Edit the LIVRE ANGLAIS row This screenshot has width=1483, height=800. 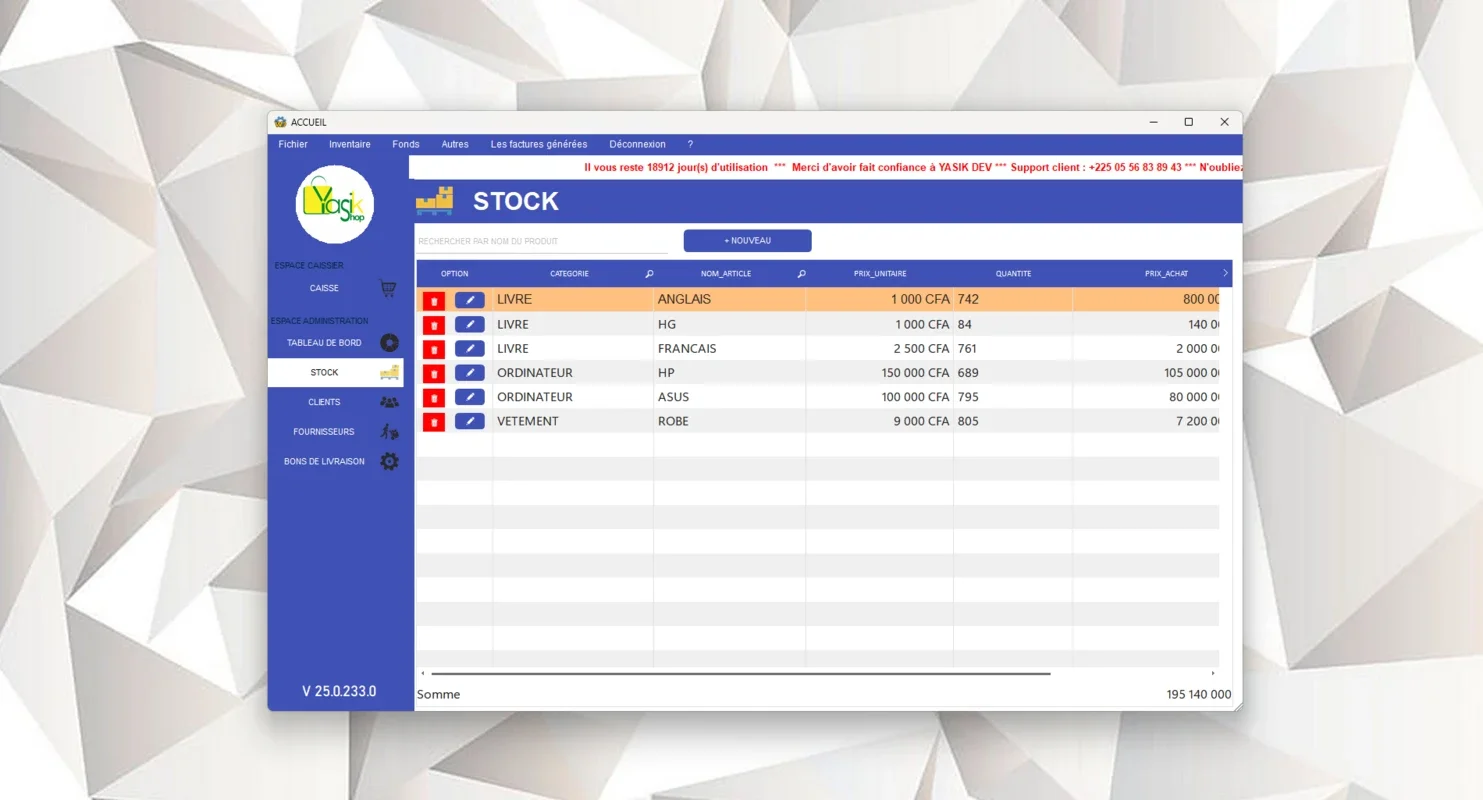coord(470,300)
